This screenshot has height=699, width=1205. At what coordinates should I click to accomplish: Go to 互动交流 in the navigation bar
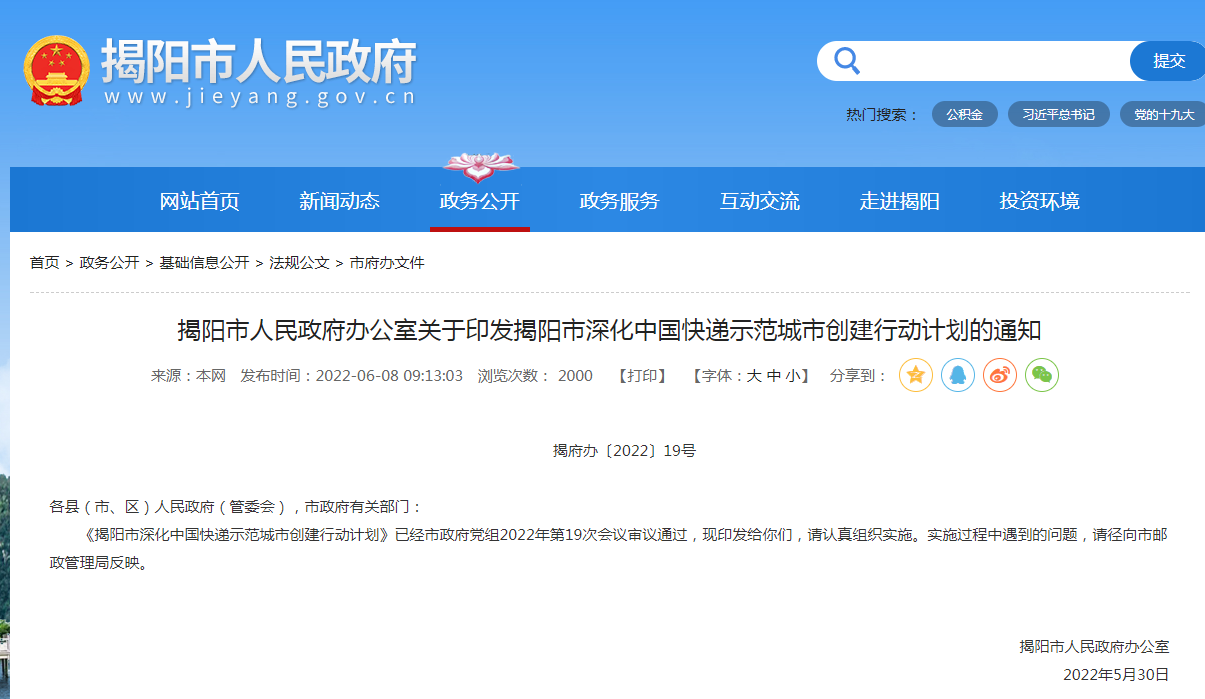point(760,201)
